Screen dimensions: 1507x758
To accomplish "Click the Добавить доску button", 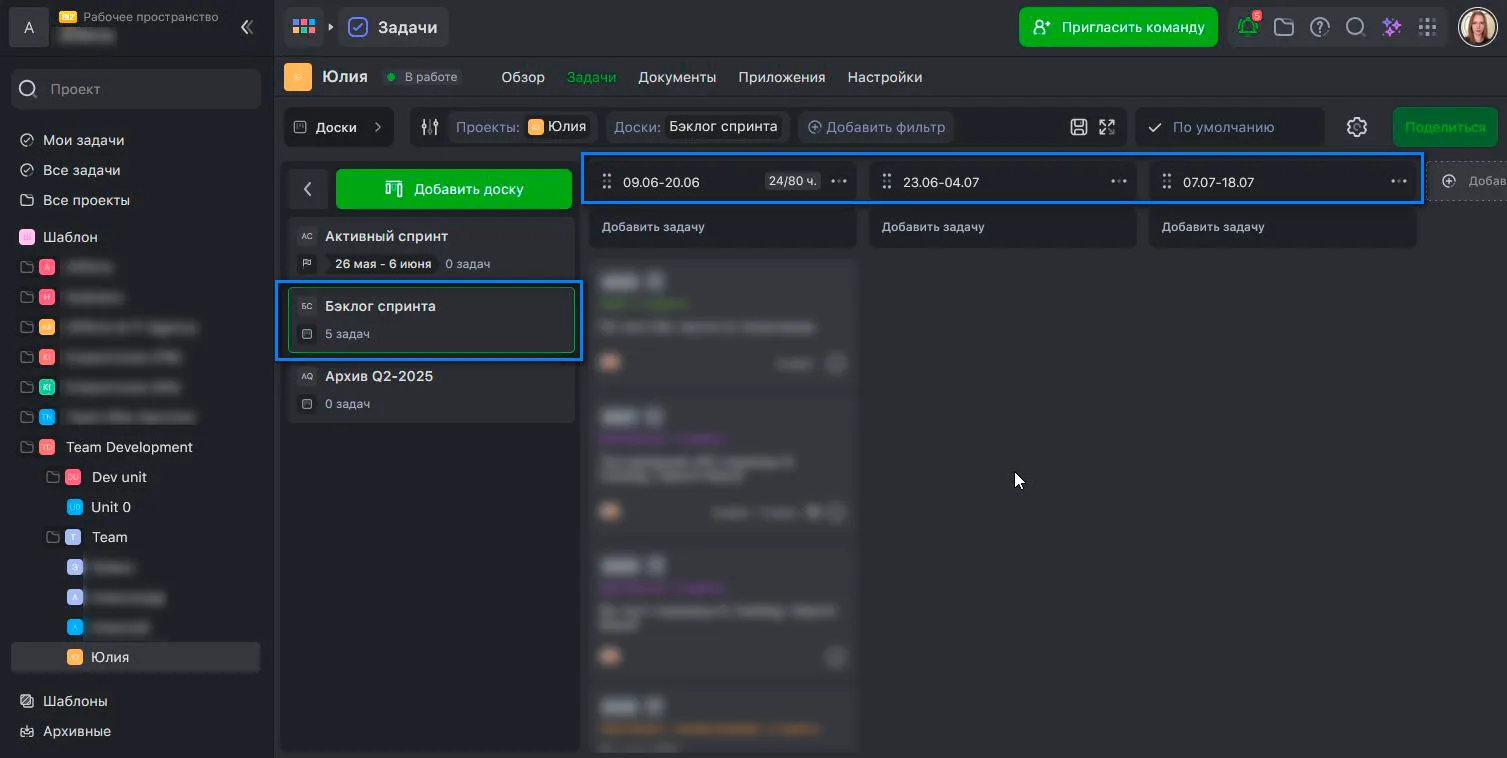I will coord(453,189).
